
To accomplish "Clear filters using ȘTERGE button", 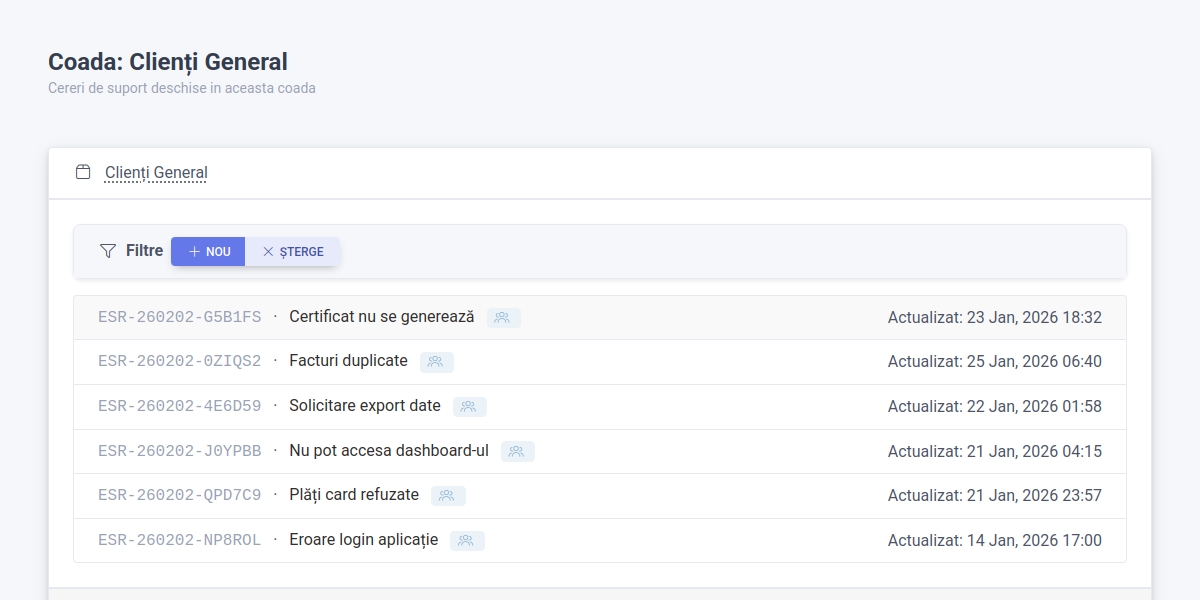I will pyautogui.click(x=293, y=252).
